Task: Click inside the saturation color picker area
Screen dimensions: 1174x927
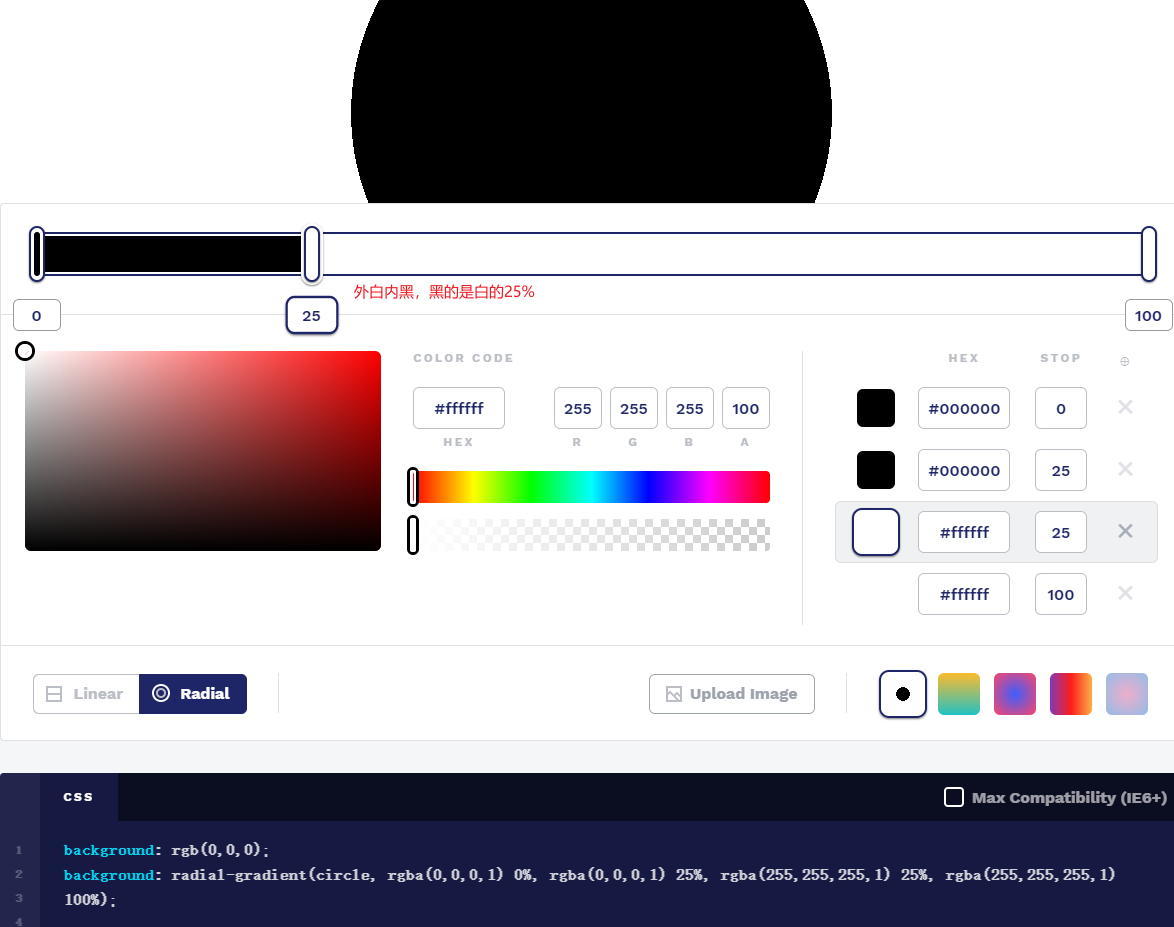Action: [203, 451]
